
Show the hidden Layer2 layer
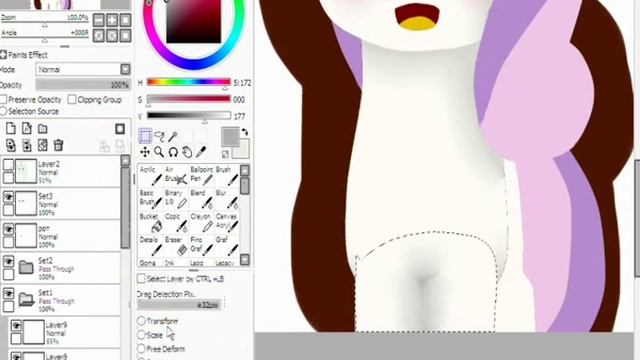(8, 165)
